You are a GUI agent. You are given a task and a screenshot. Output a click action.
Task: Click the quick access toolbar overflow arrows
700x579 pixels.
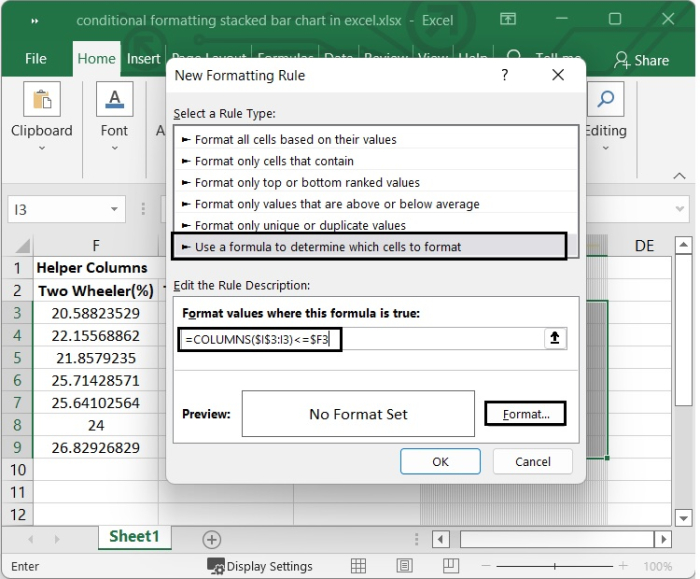(x=35, y=21)
